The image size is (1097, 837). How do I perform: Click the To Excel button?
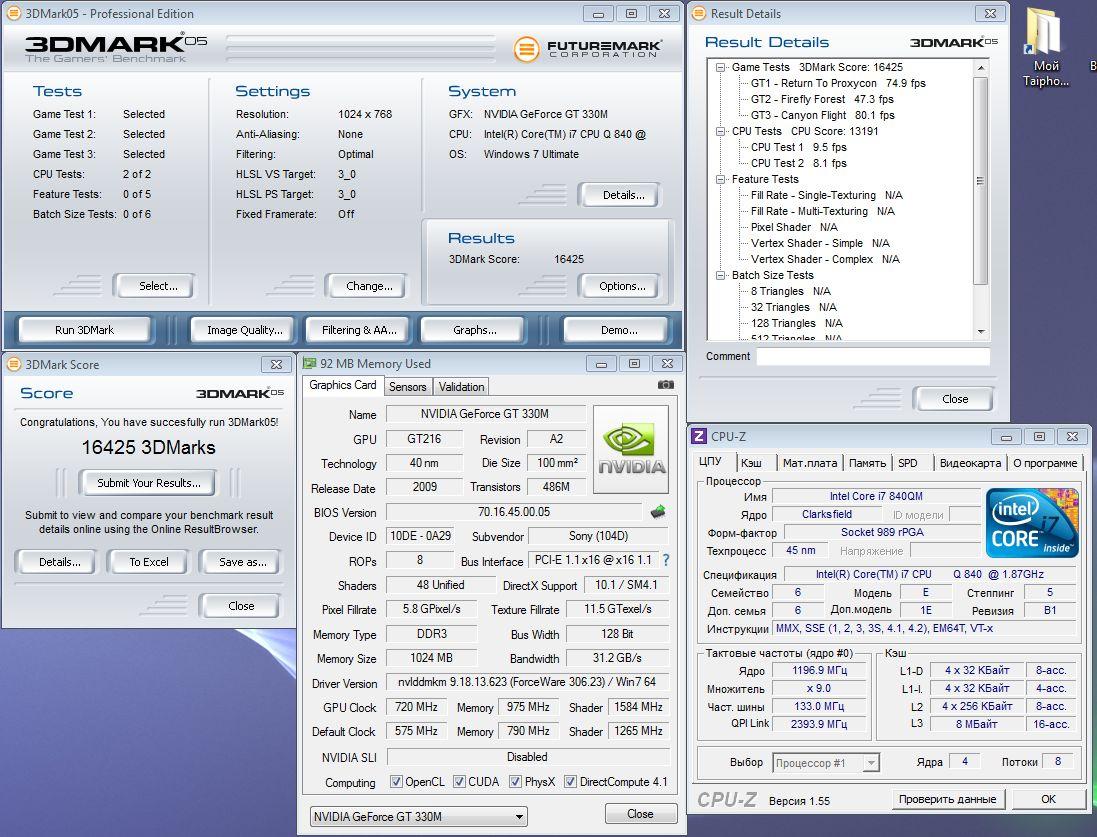pos(148,561)
